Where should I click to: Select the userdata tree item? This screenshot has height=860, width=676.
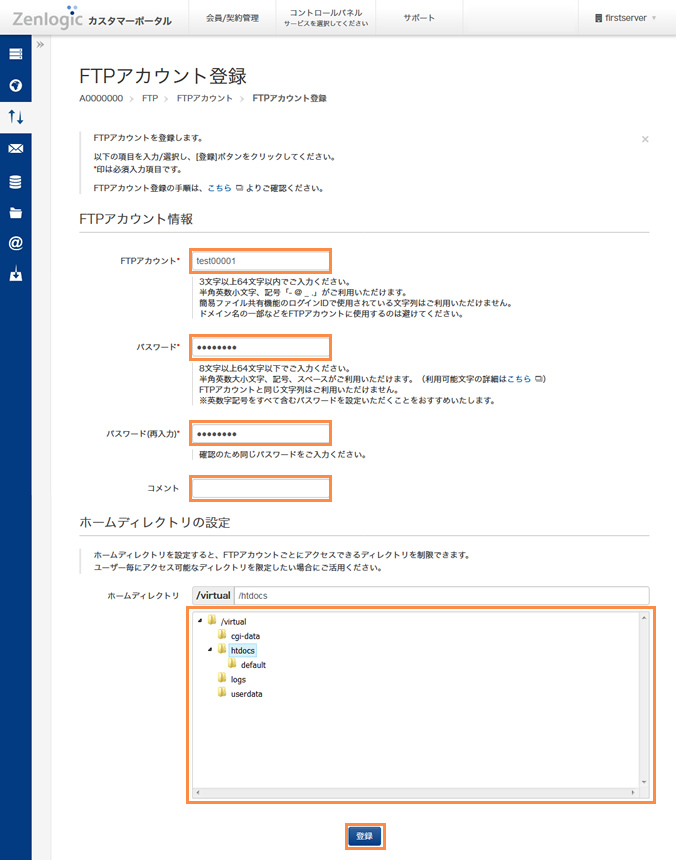tap(246, 694)
